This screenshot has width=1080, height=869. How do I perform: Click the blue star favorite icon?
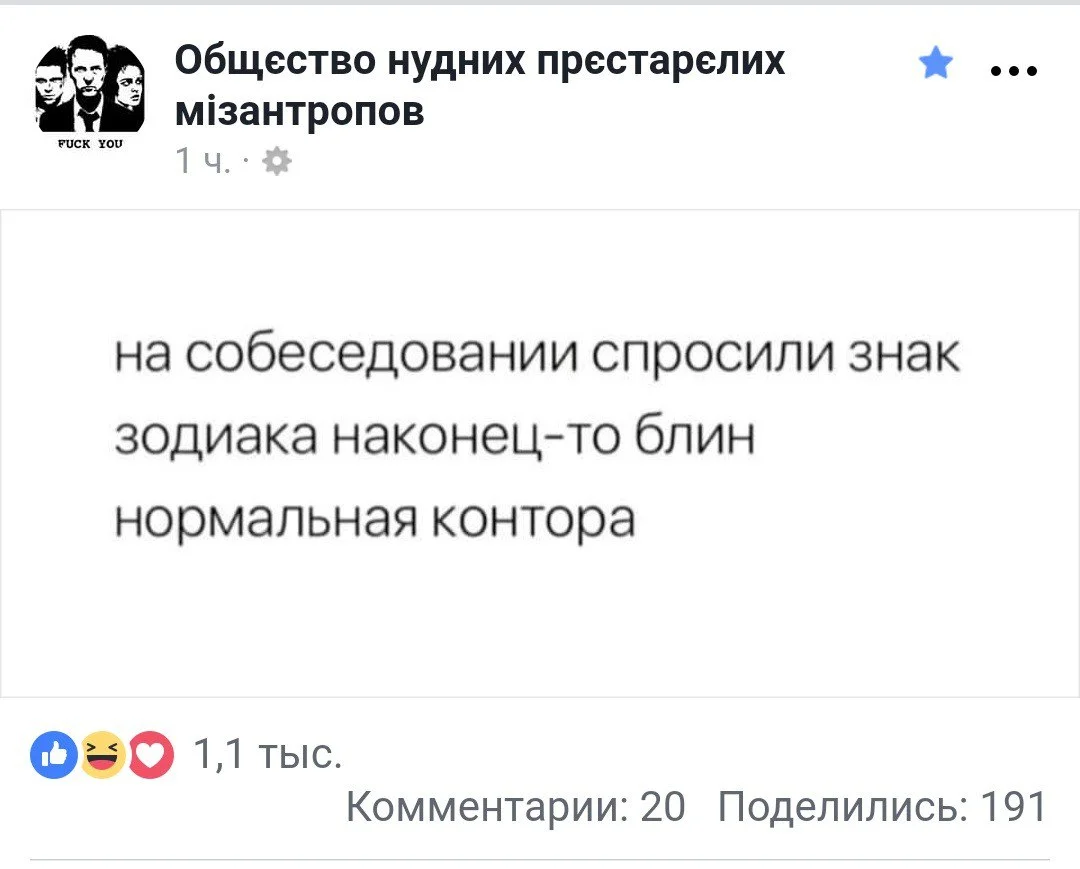coord(935,65)
